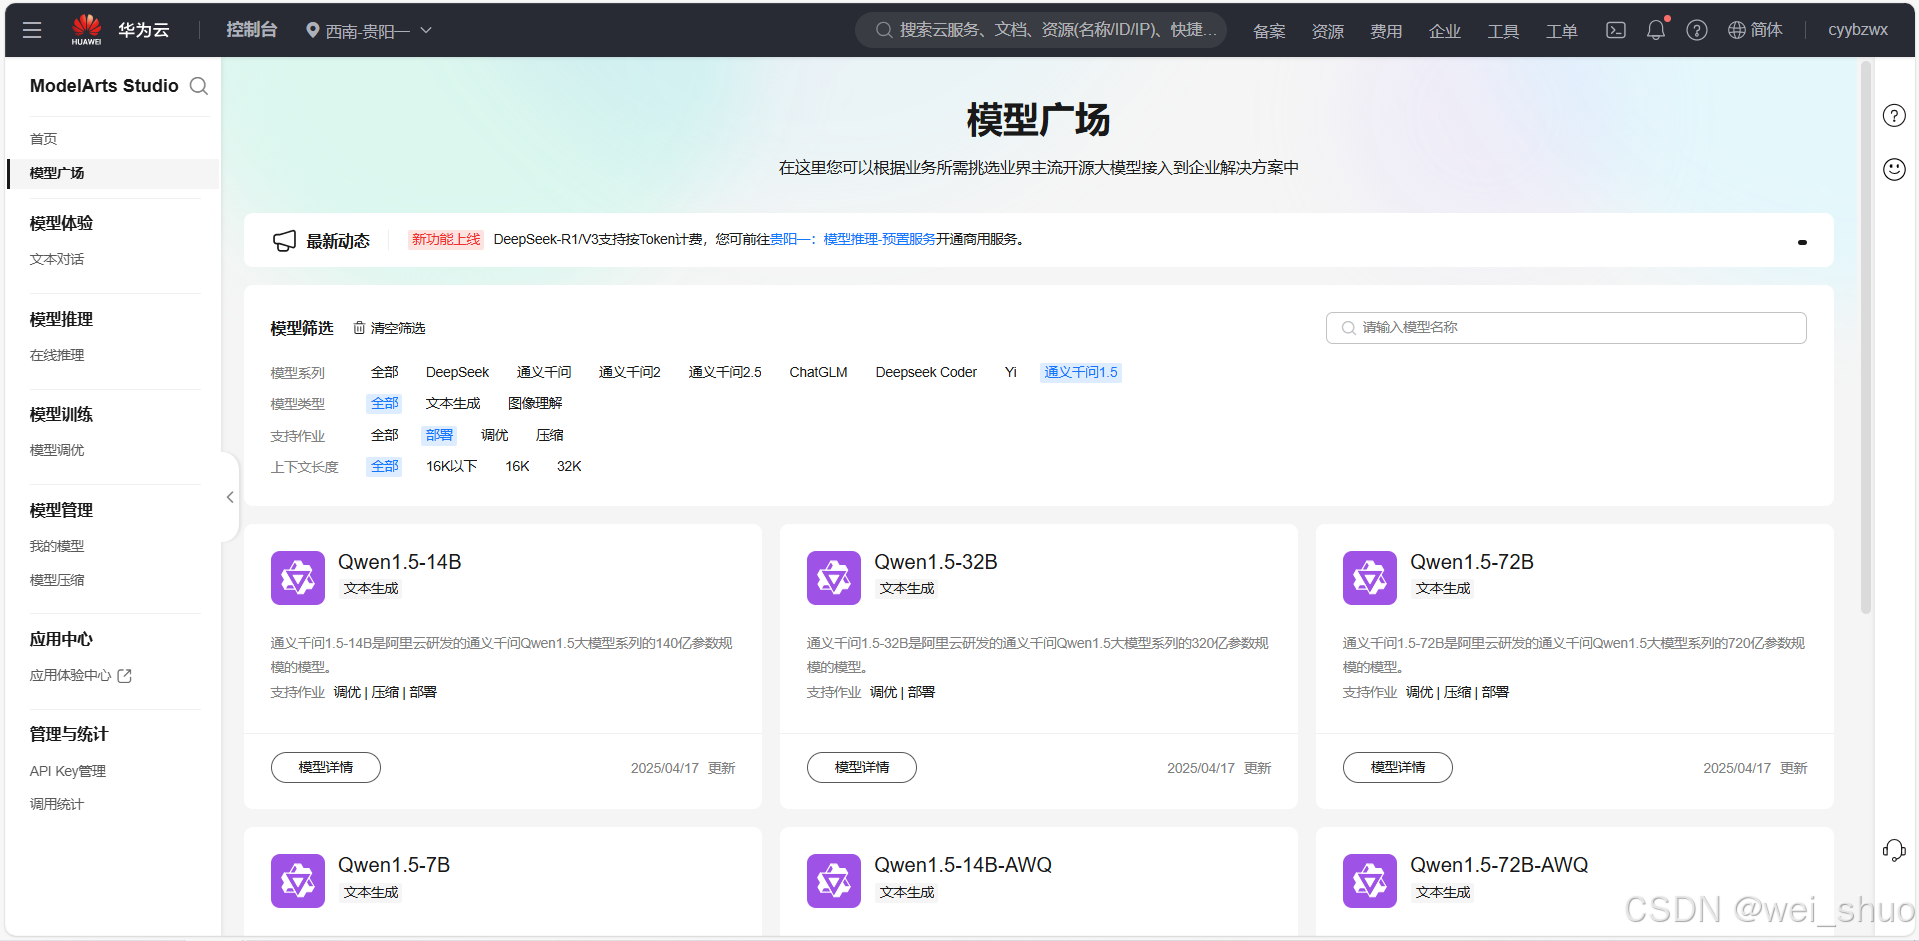Screen dimensions: 1919x941
Task: Click 模型详情 for Qwen1.5-32B
Action: 862,767
